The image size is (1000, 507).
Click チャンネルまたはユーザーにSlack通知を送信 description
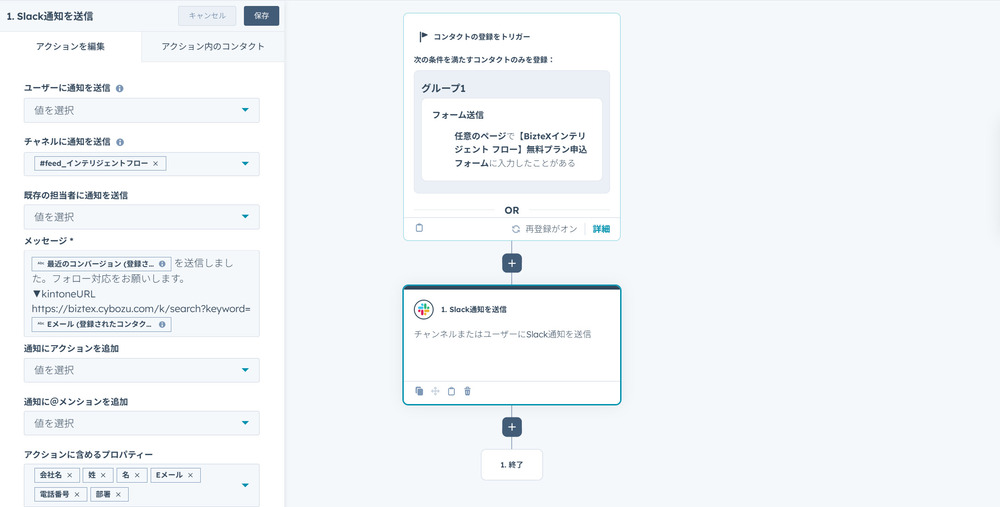[x=503, y=334]
